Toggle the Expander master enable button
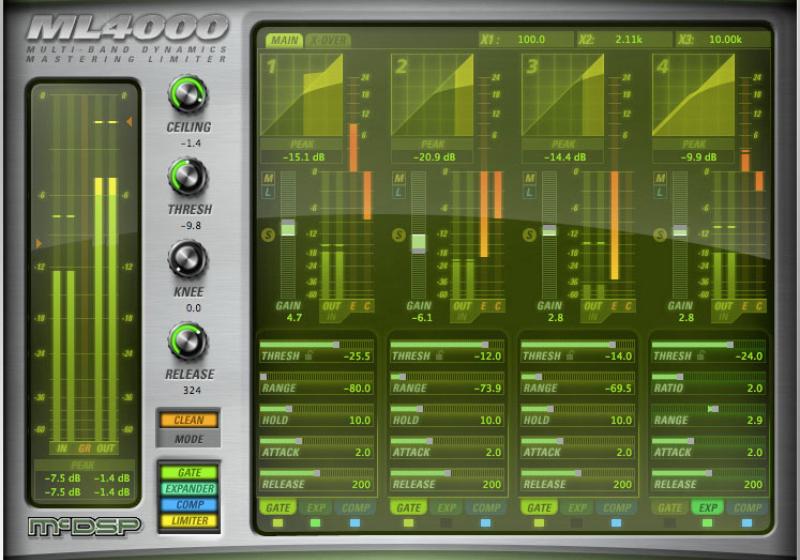800x560 pixels. (x=189, y=489)
